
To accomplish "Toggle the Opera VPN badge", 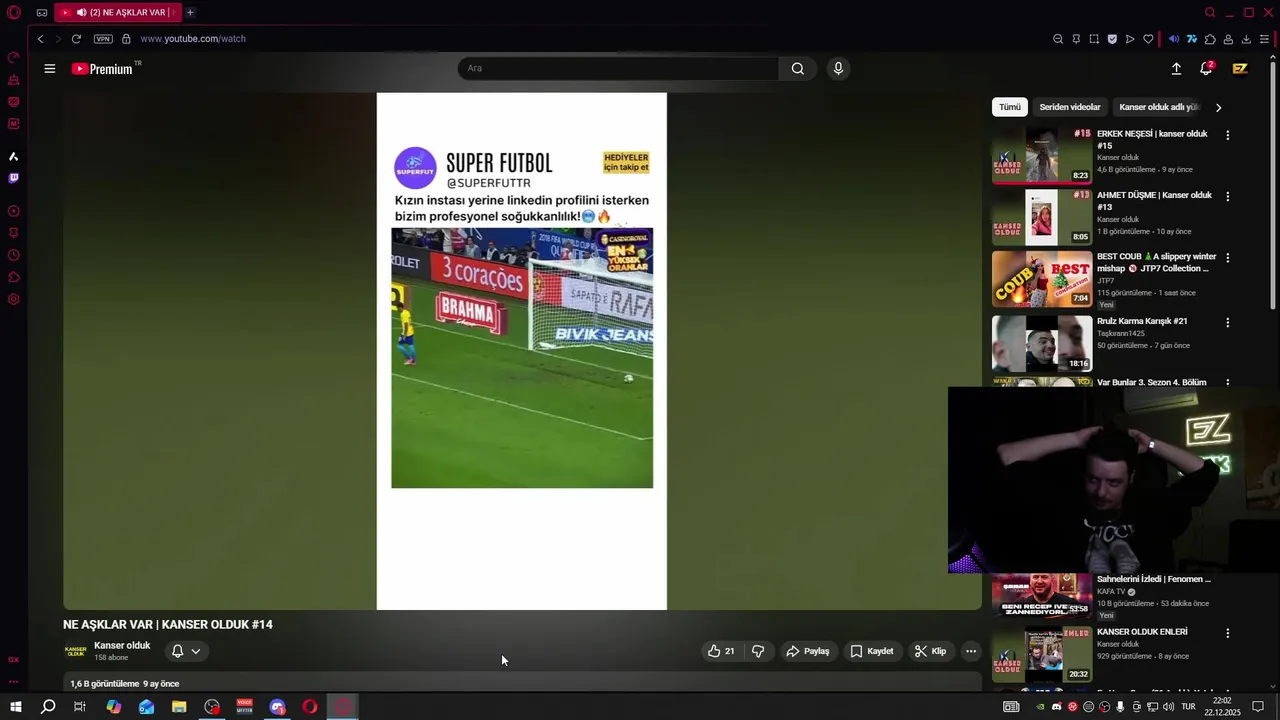I will point(103,39).
